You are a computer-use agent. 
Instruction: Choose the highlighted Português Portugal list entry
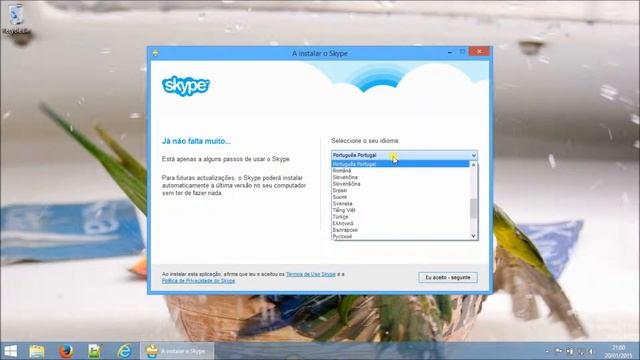pyautogui.click(x=400, y=164)
